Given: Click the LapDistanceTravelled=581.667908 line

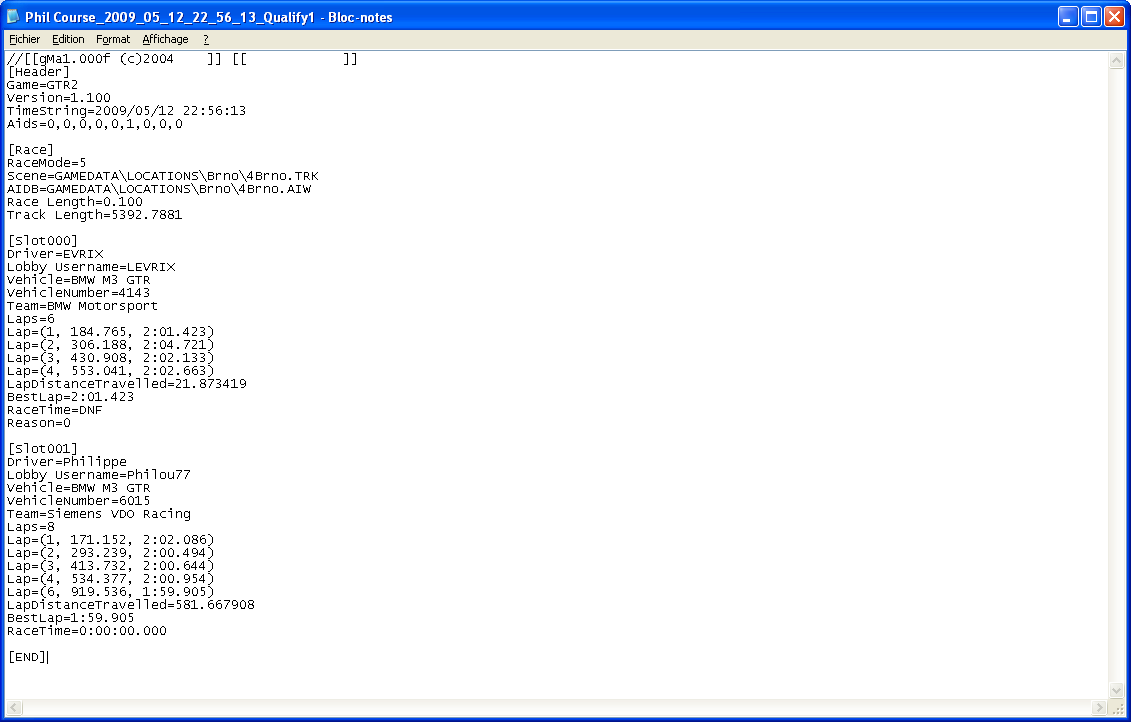Looking at the screenshot, I should tap(131, 604).
